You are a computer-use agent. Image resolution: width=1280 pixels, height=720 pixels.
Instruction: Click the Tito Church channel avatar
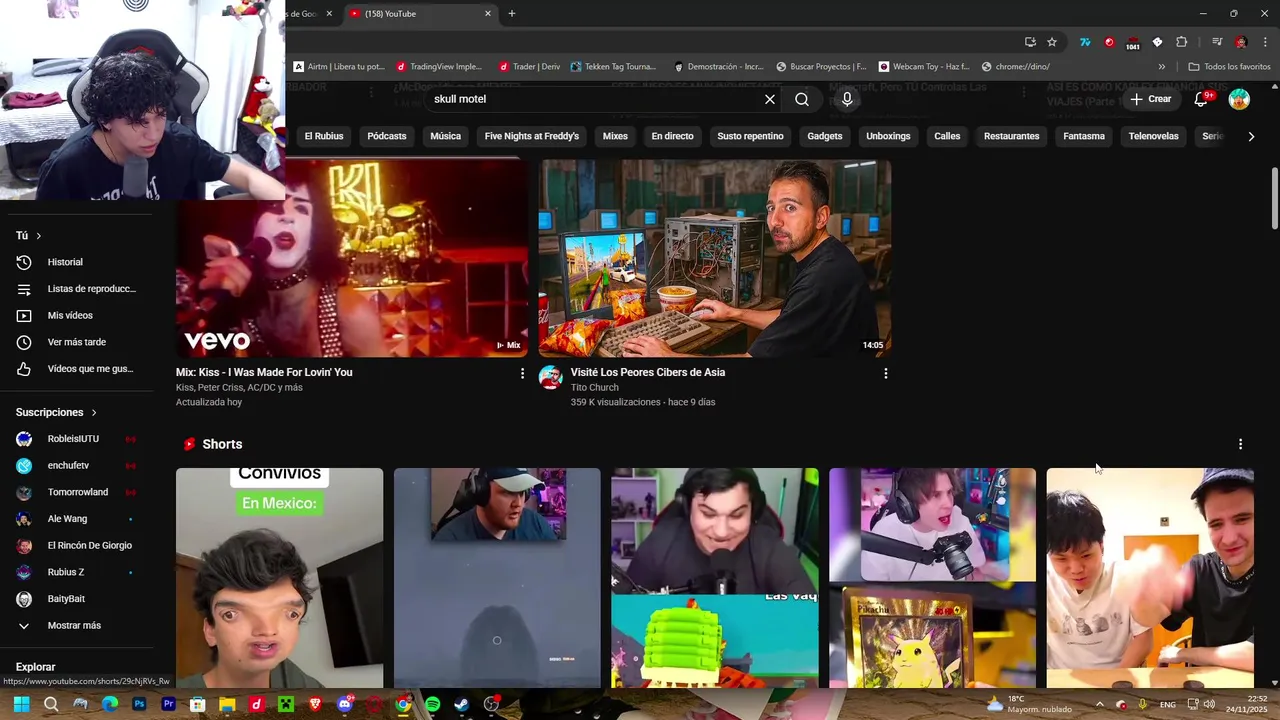550,377
